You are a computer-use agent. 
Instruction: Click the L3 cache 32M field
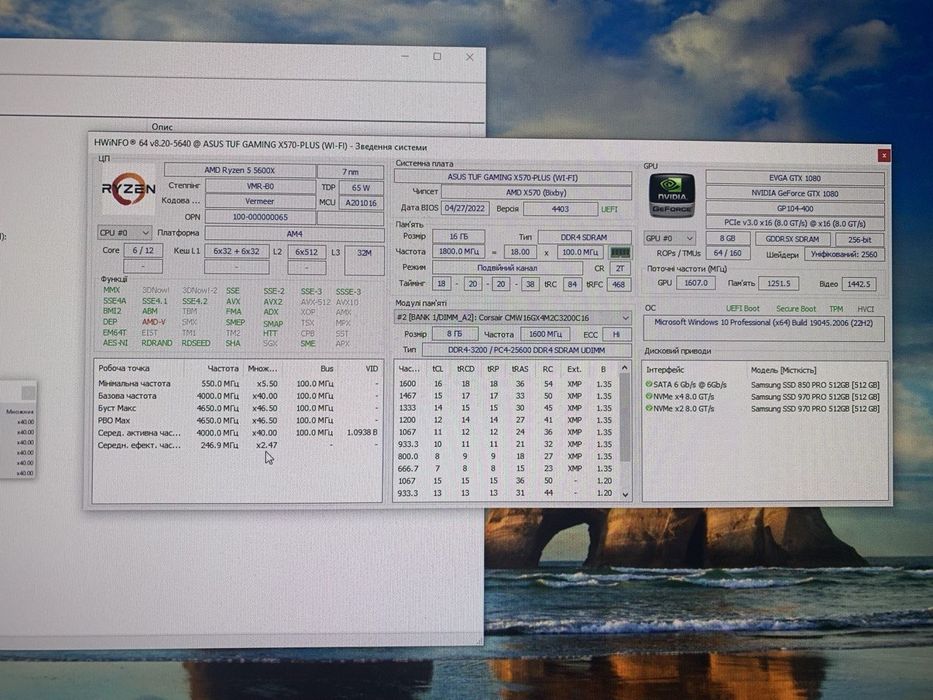[364, 260]
